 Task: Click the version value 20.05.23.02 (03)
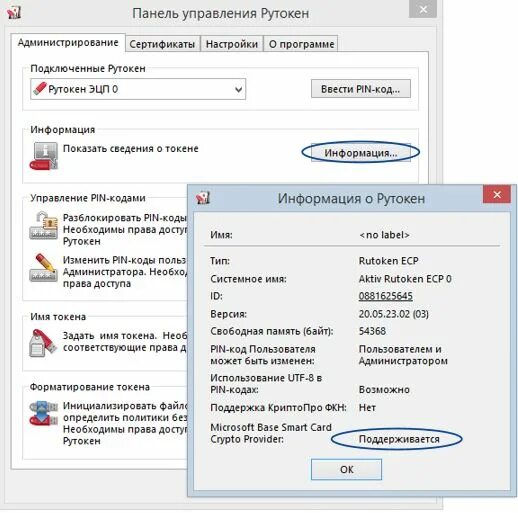pyautogui.click(x=394, y=314)
